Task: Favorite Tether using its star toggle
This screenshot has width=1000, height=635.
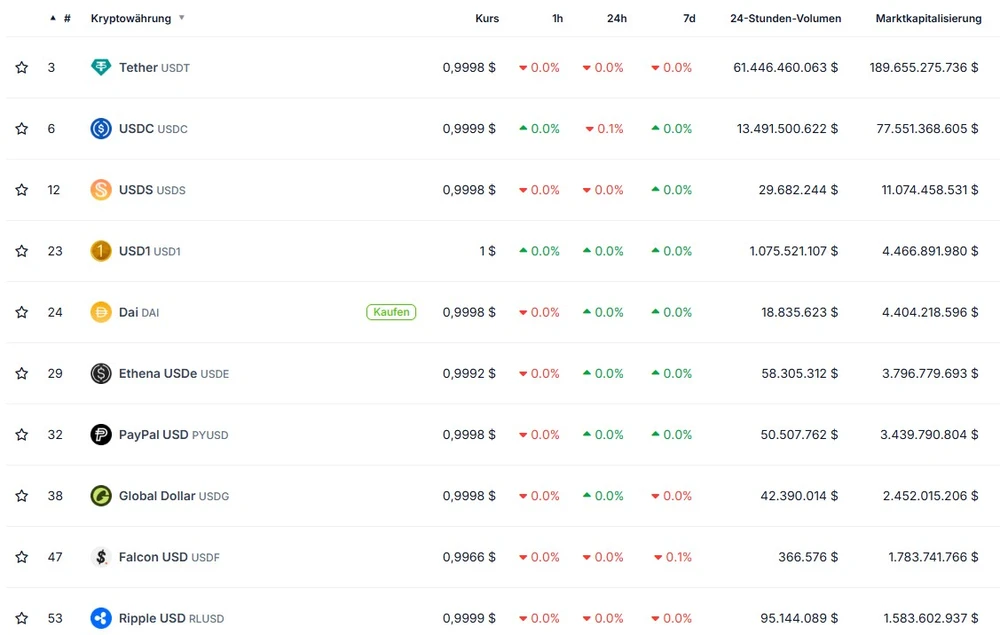Action: click(21, 67)
